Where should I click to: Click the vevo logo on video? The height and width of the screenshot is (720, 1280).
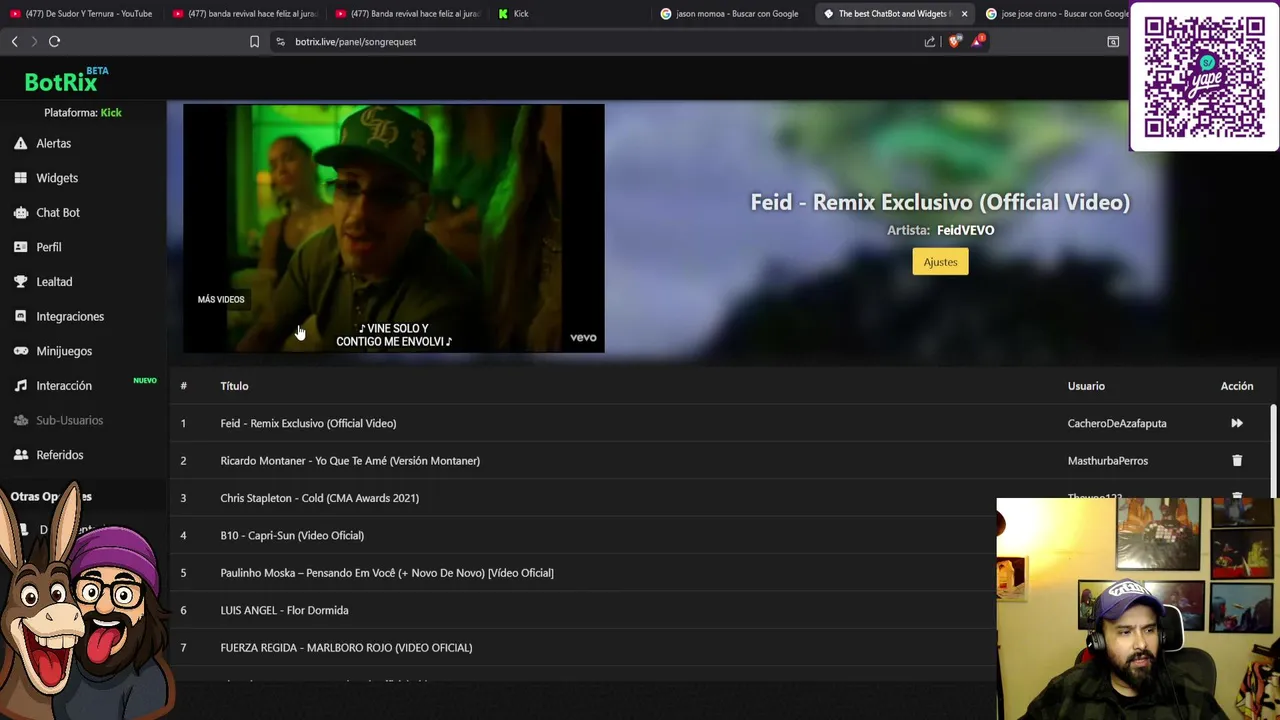pyautogui.click(x=583, y=338)
